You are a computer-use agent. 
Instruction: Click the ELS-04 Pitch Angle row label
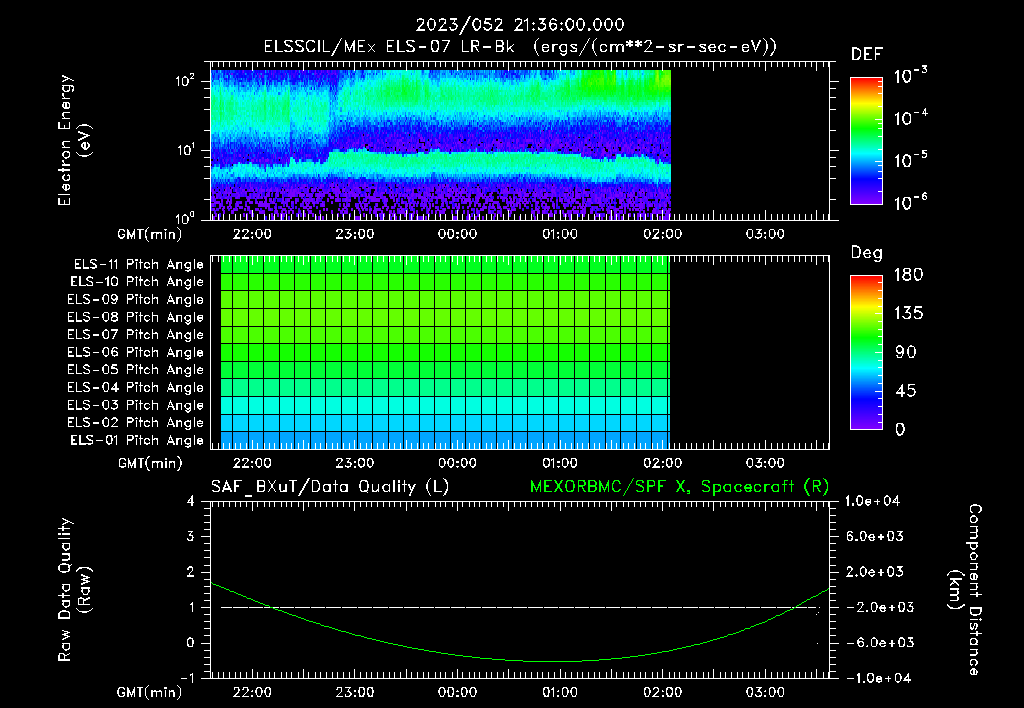(x=135, y=387)
